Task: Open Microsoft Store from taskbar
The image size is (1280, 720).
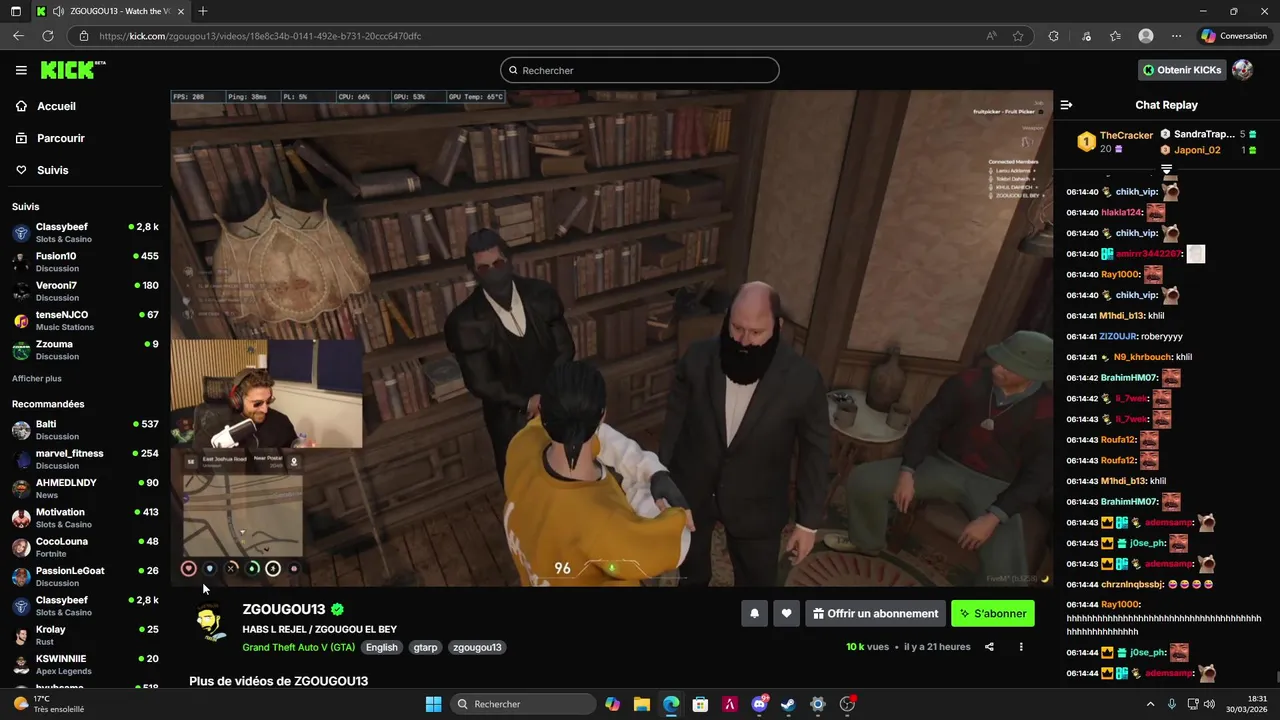Action: (x=700, y=704)
